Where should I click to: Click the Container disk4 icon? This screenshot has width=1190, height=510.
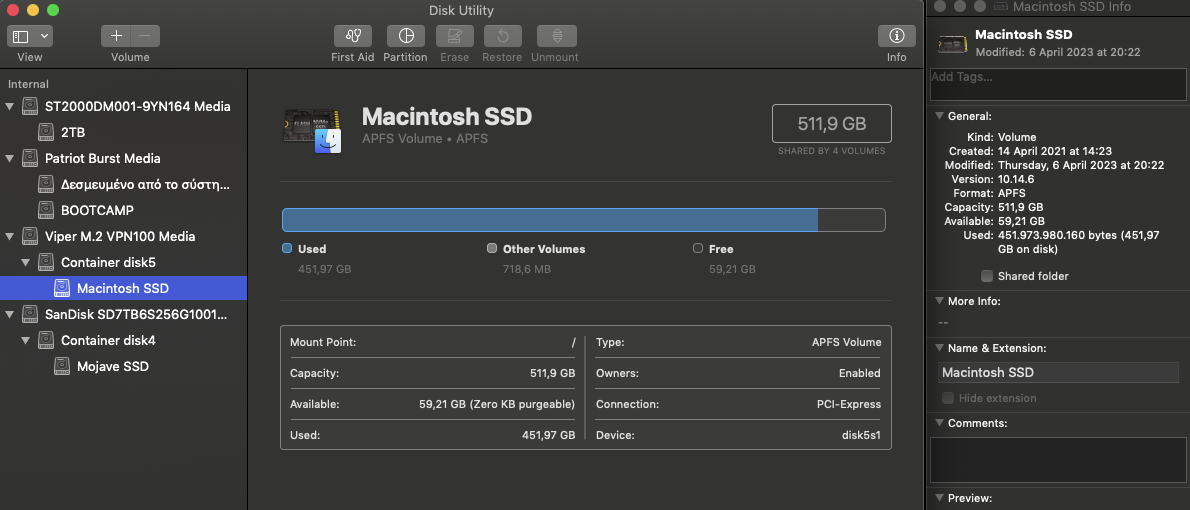(x=46, y=340)
